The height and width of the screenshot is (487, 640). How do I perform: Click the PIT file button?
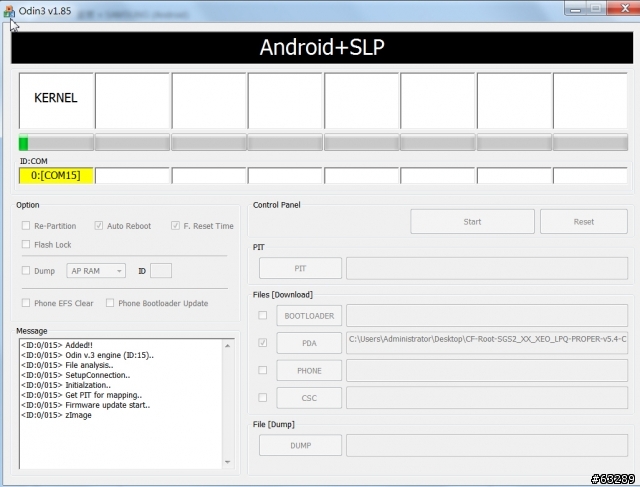pos(300,268)
